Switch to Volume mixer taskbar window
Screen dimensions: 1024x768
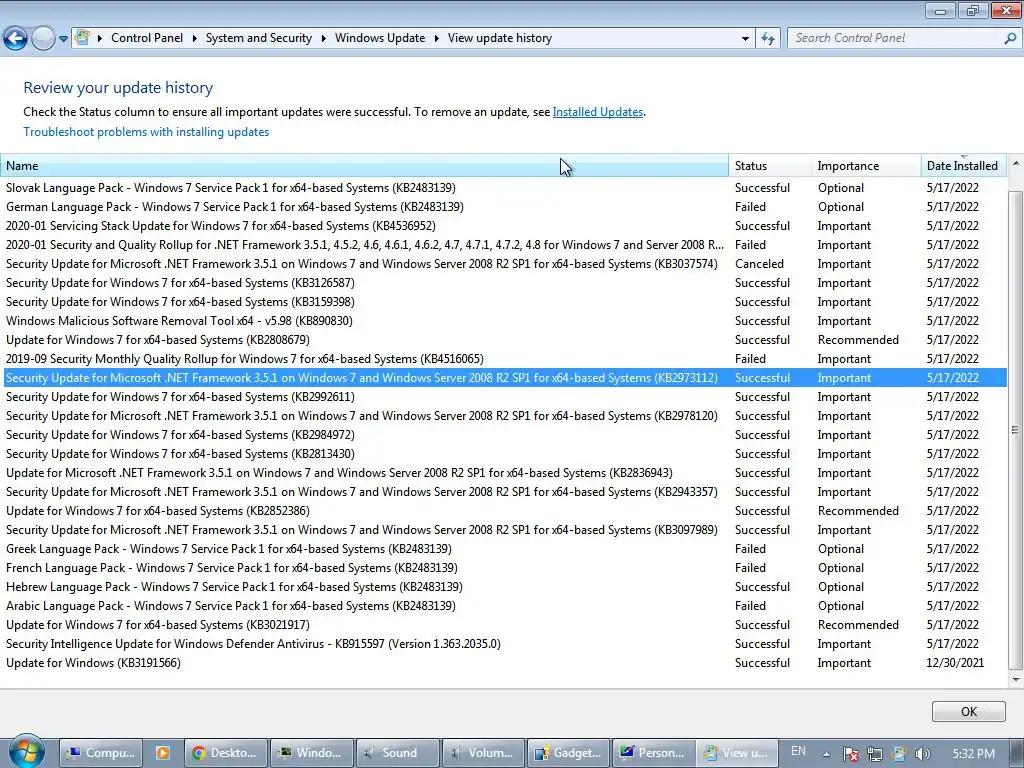pos(483,753)
